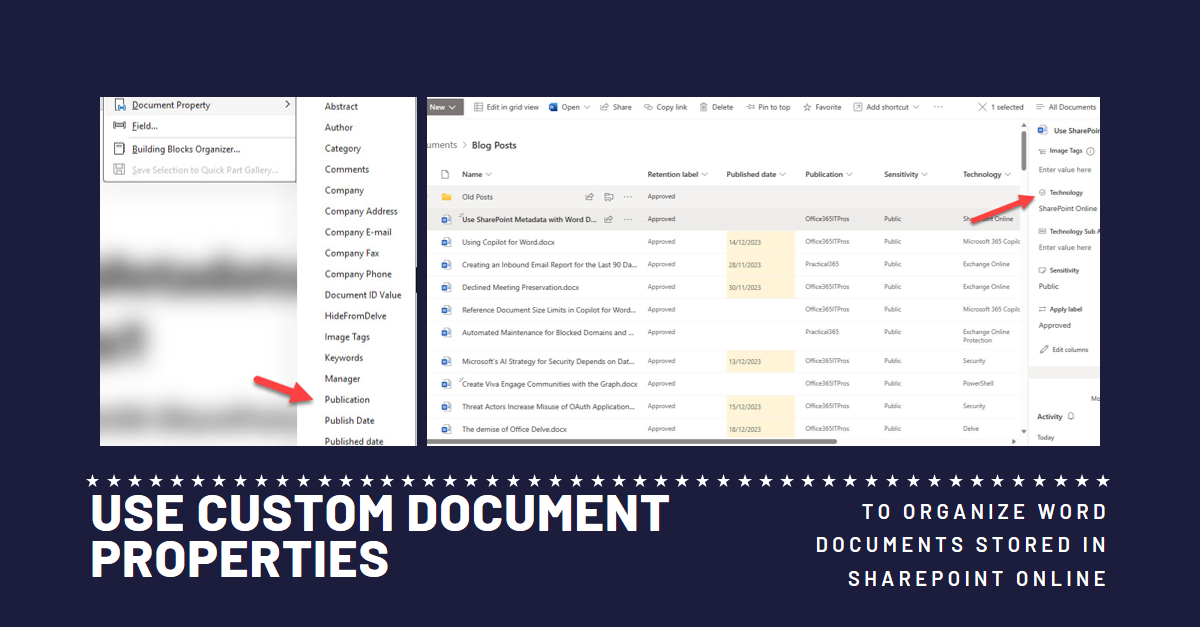Choose the Manager document property

342,379
